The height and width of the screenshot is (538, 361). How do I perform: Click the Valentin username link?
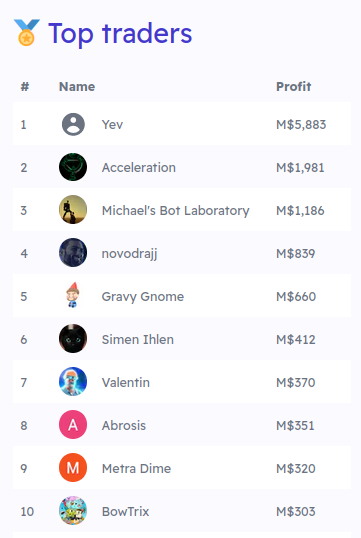point(126,382)
